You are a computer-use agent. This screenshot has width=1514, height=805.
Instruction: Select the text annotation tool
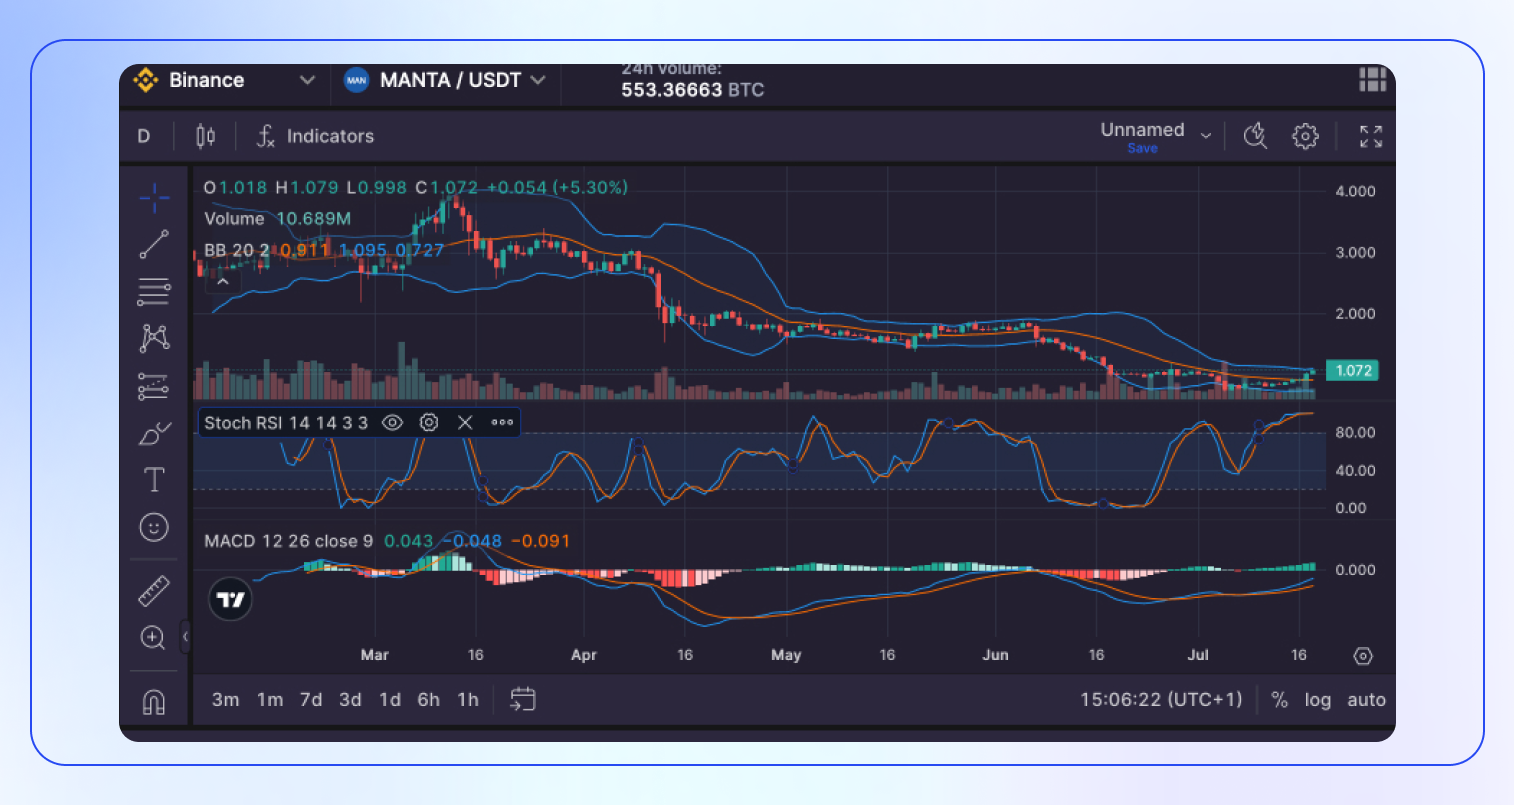click(x=153, y=478)
